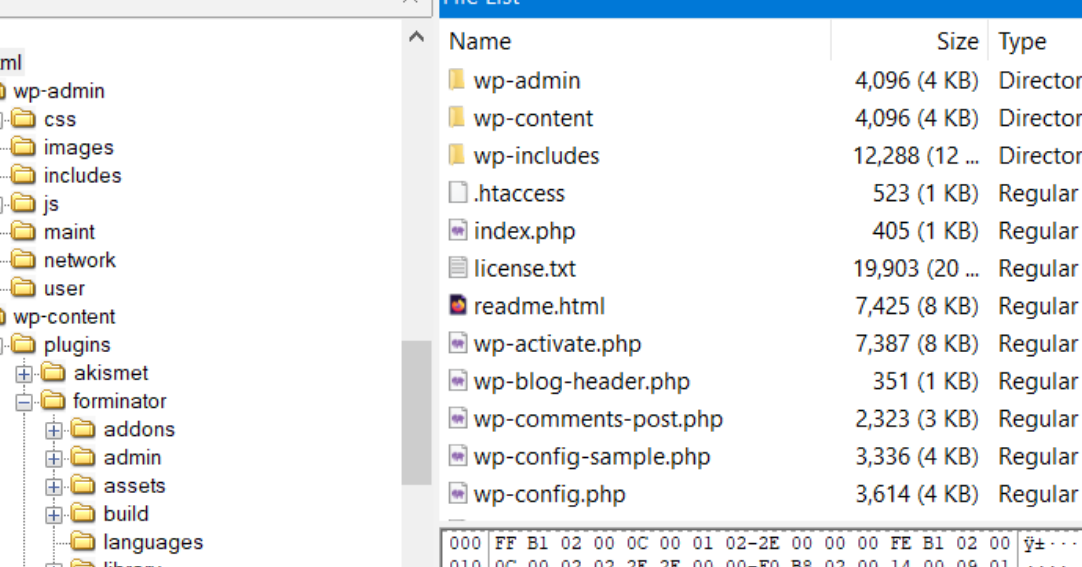Click the forminator folder icon in tree
This screenshot has height=567, width=1082.
tap(53, 401)
